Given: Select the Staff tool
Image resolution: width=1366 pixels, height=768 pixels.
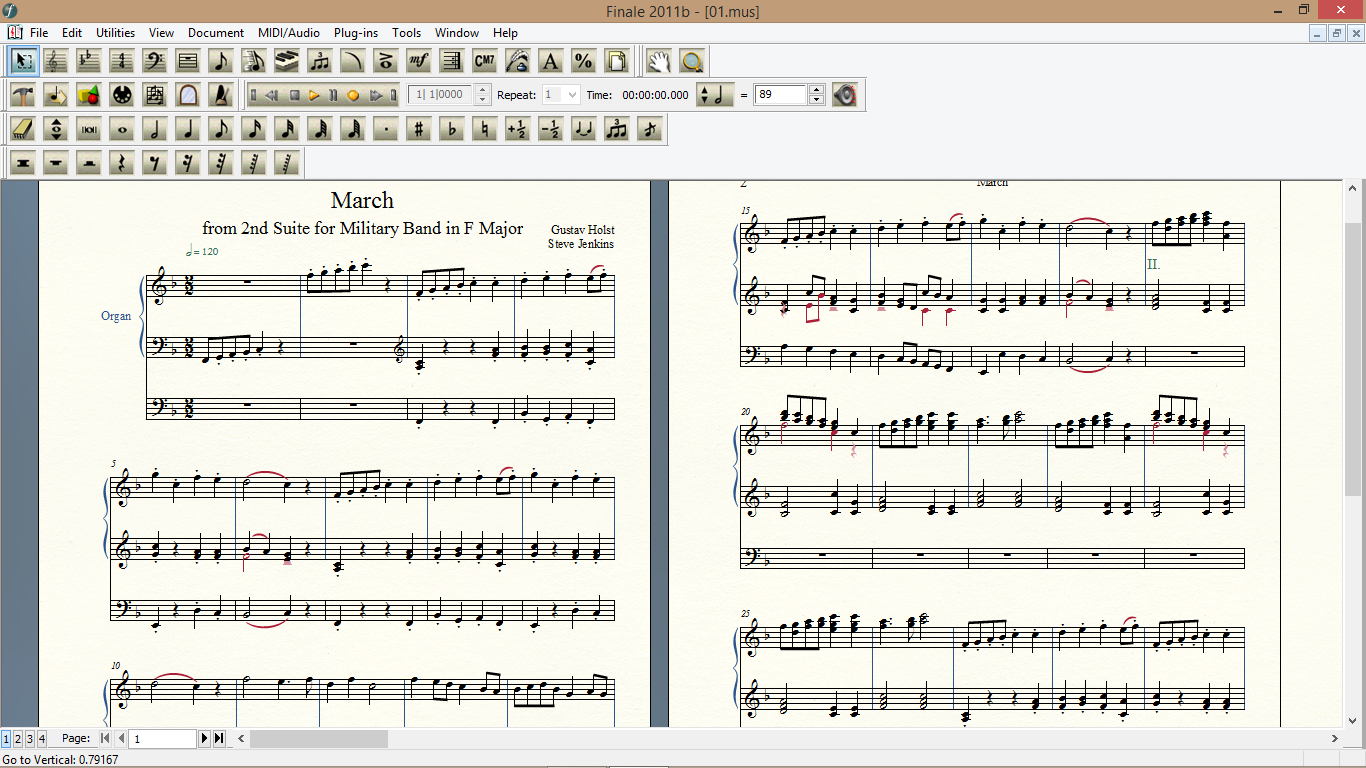Looking at the screenshot, I should pos(56,61).
